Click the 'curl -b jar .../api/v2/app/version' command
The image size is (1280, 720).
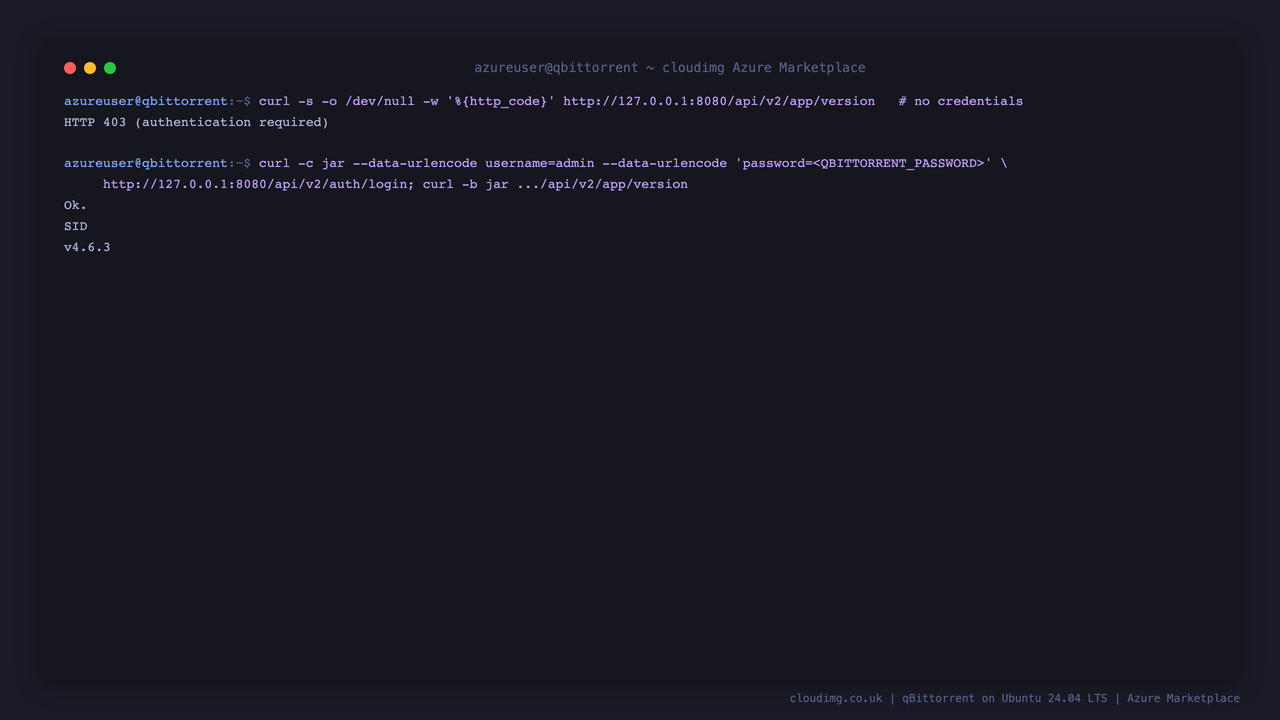(x=555, y=184)
